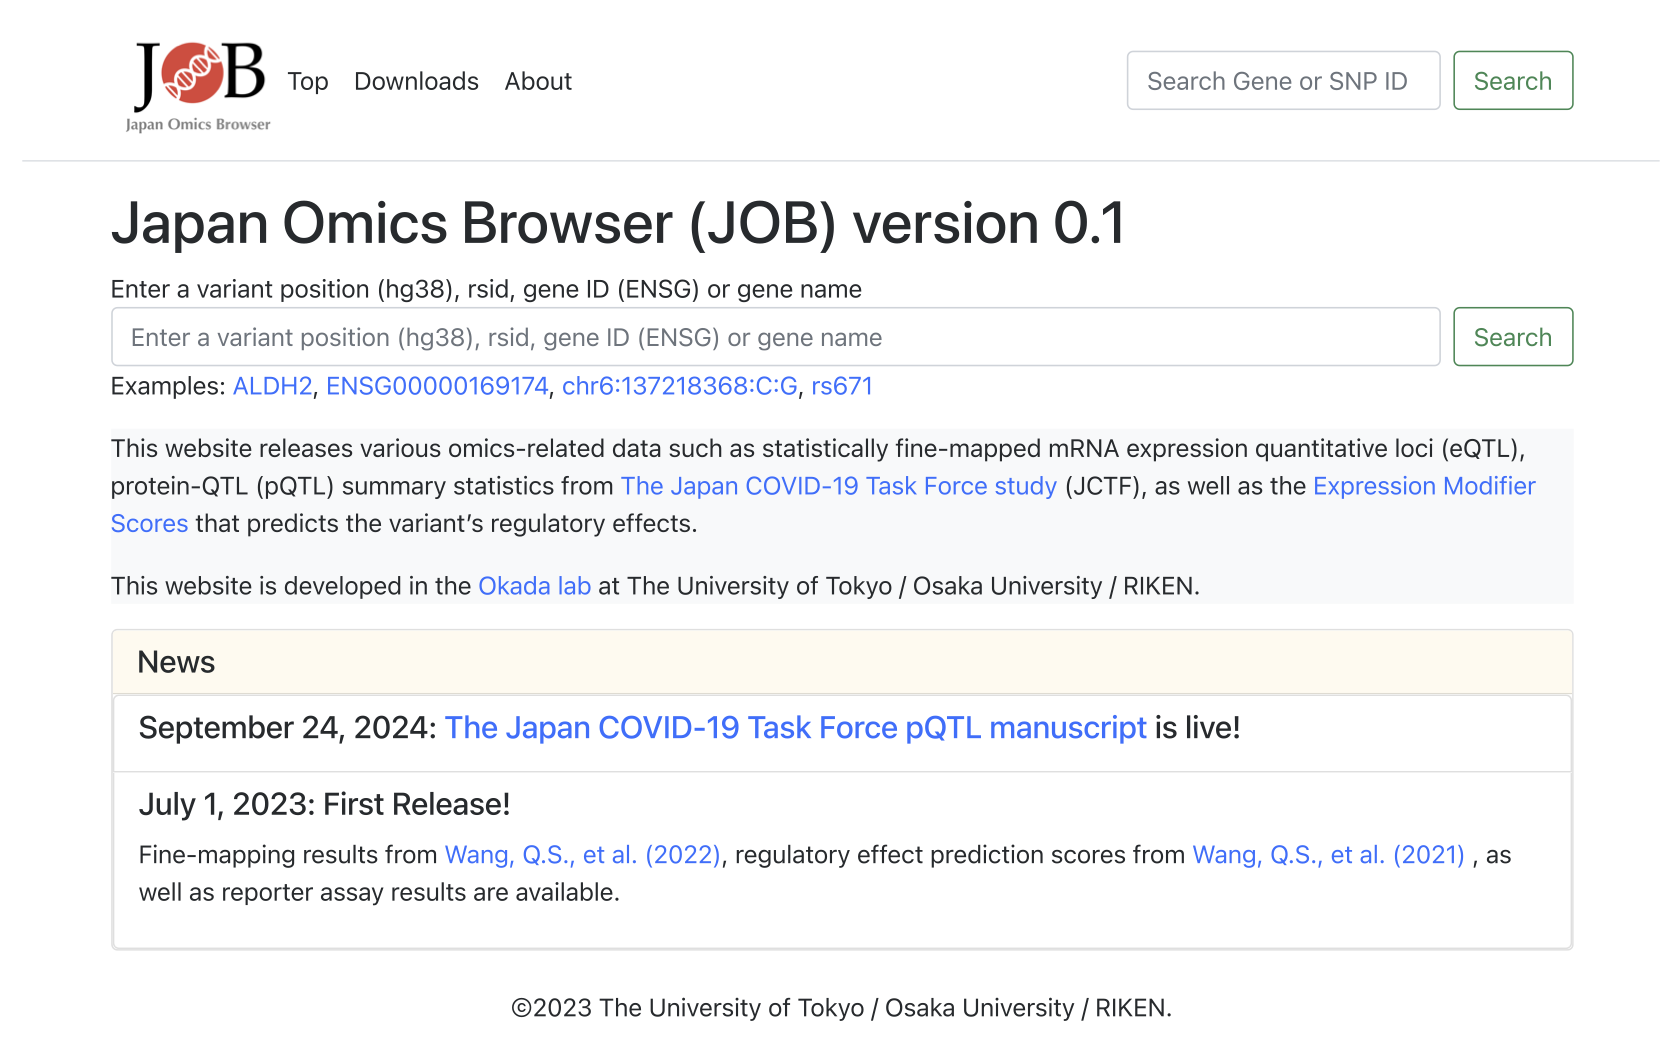Click the ©2023 University of Tokyo footer text
This screenshot has height=1045, width=1680.
point(841,1008)
